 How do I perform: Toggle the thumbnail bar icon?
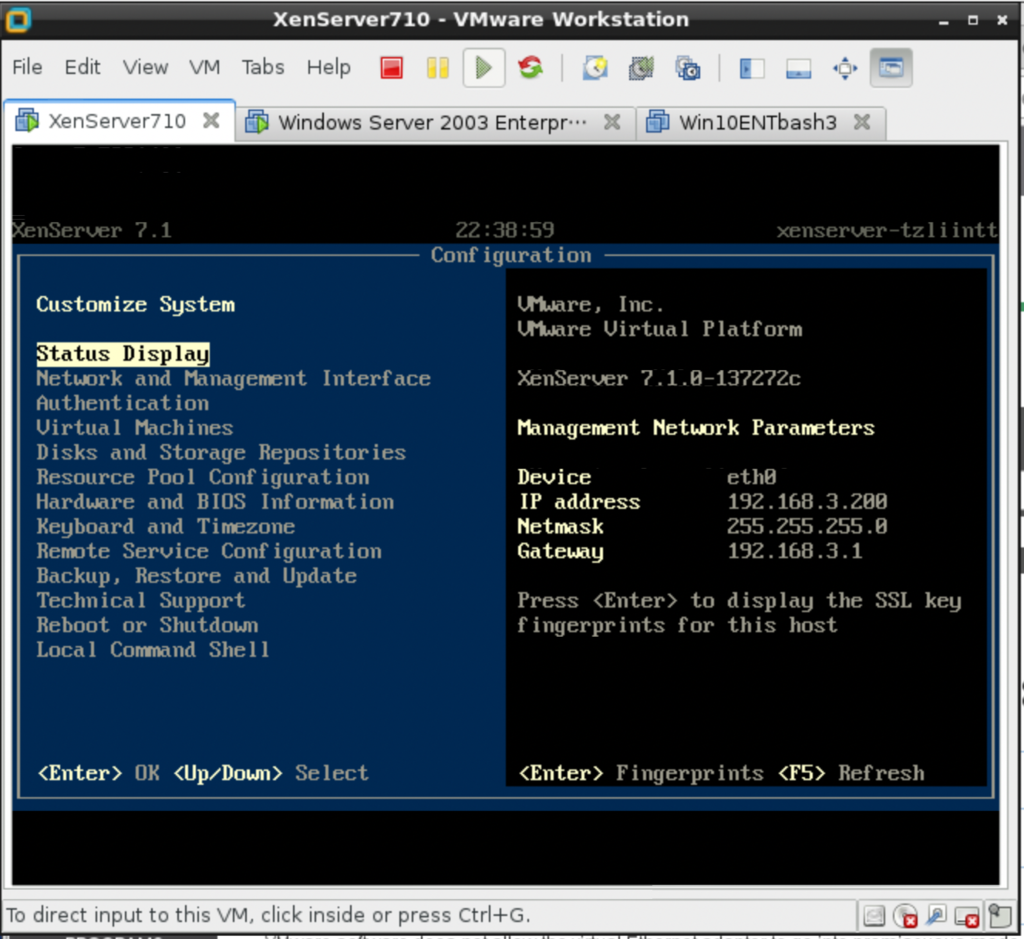coord(798,67)
